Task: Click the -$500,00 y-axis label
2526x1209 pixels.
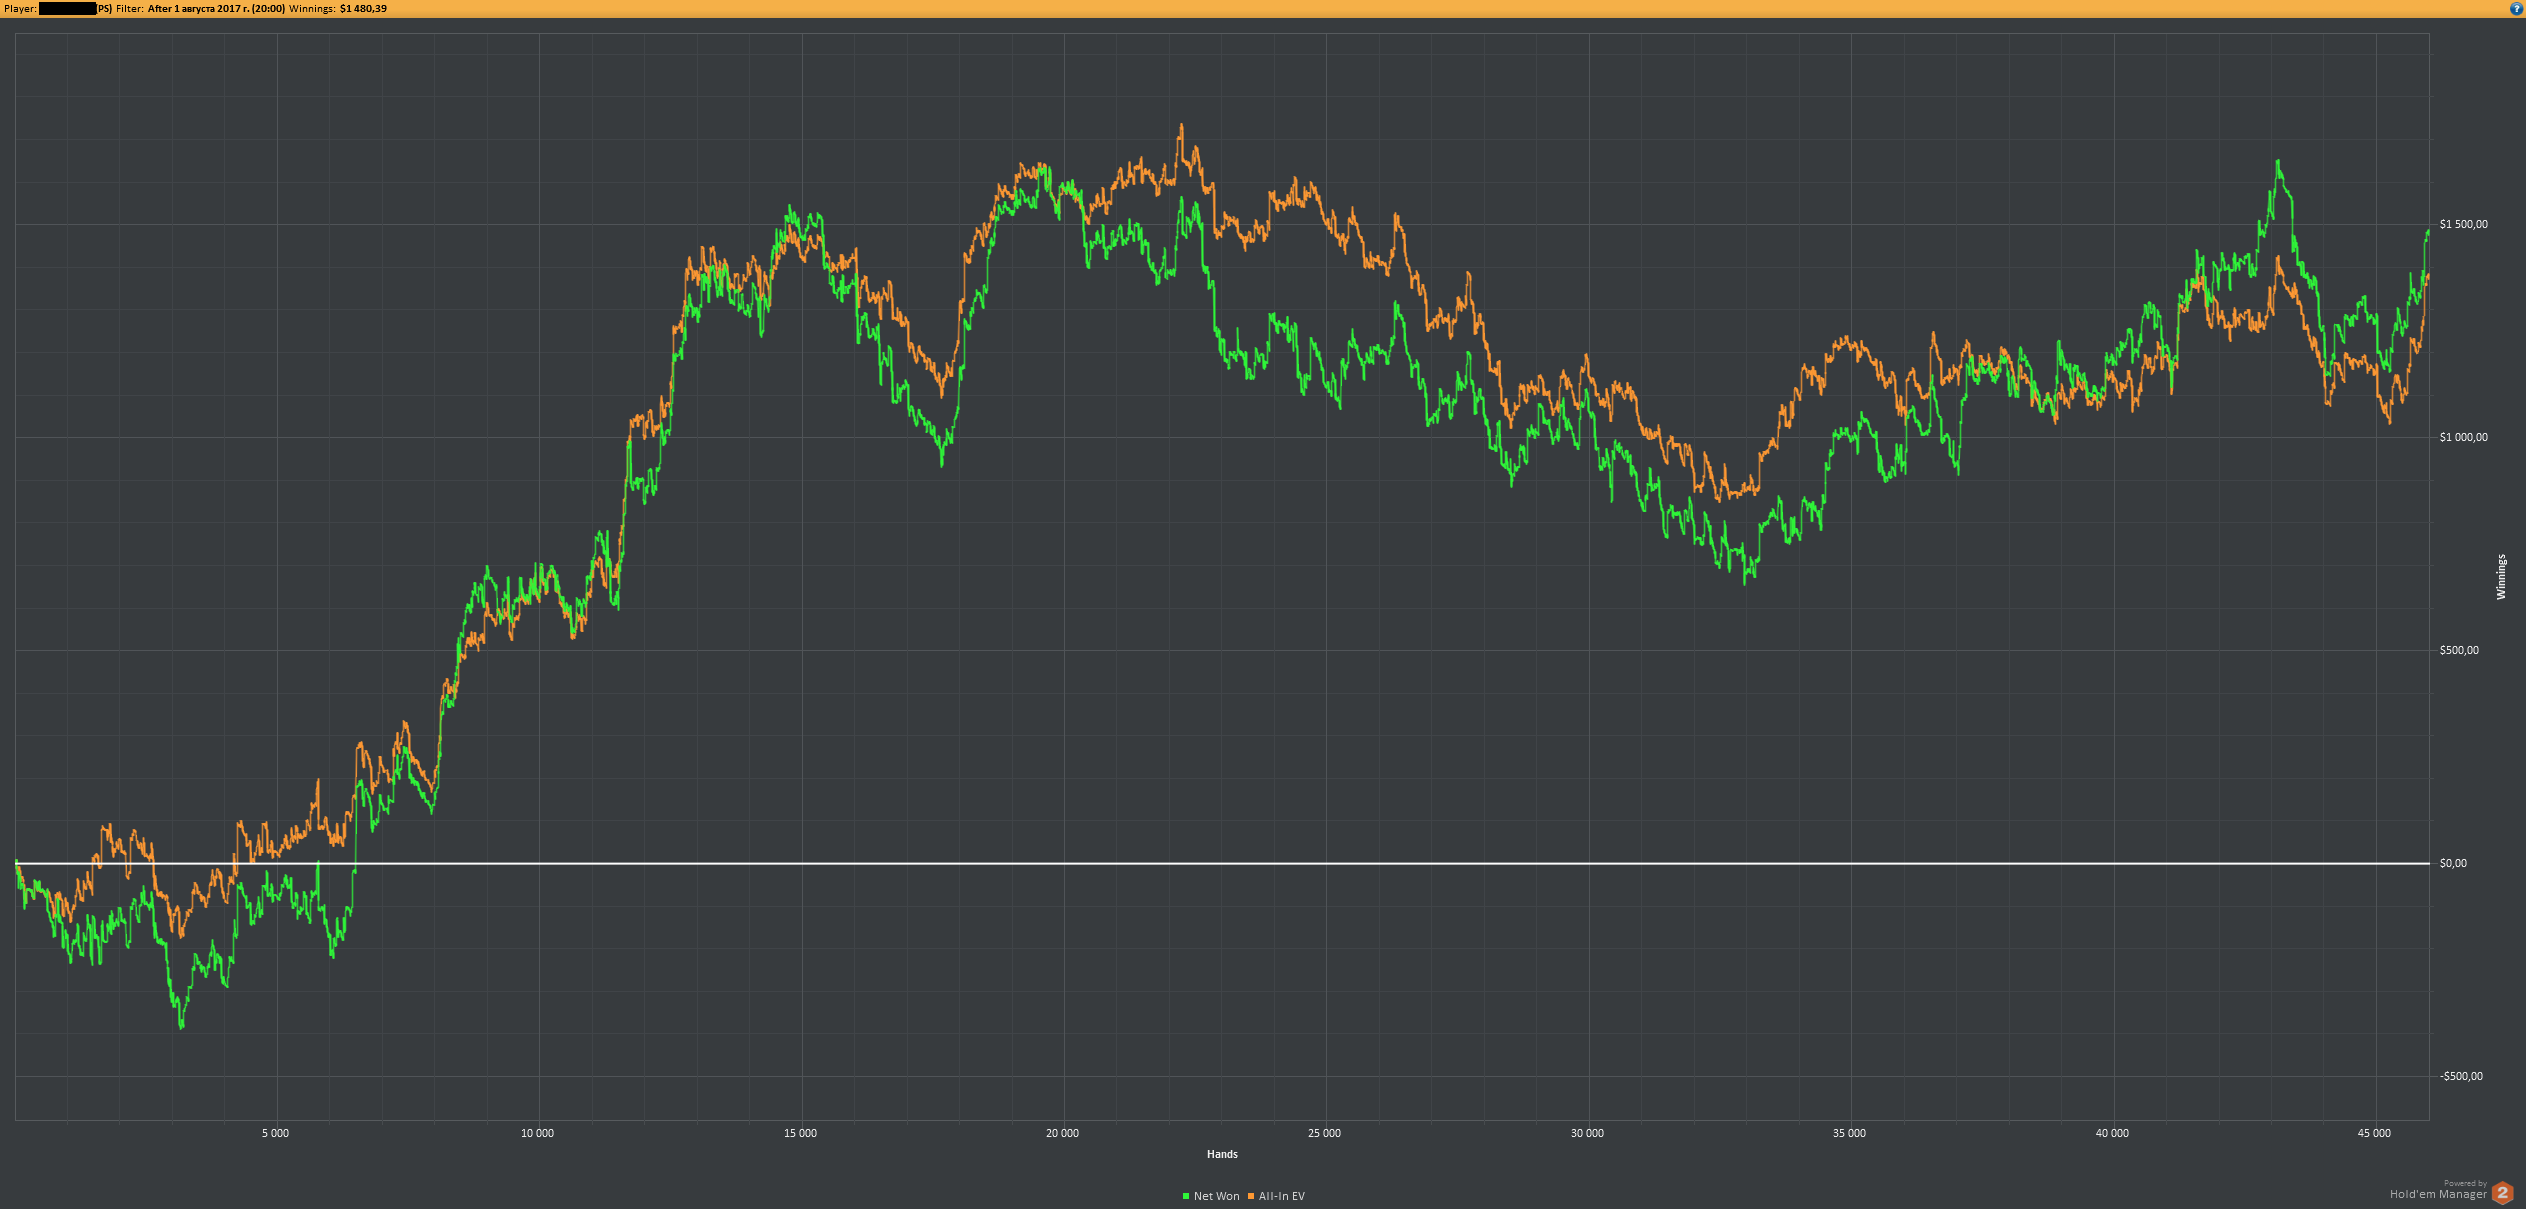Action: click(2461, 1076)
